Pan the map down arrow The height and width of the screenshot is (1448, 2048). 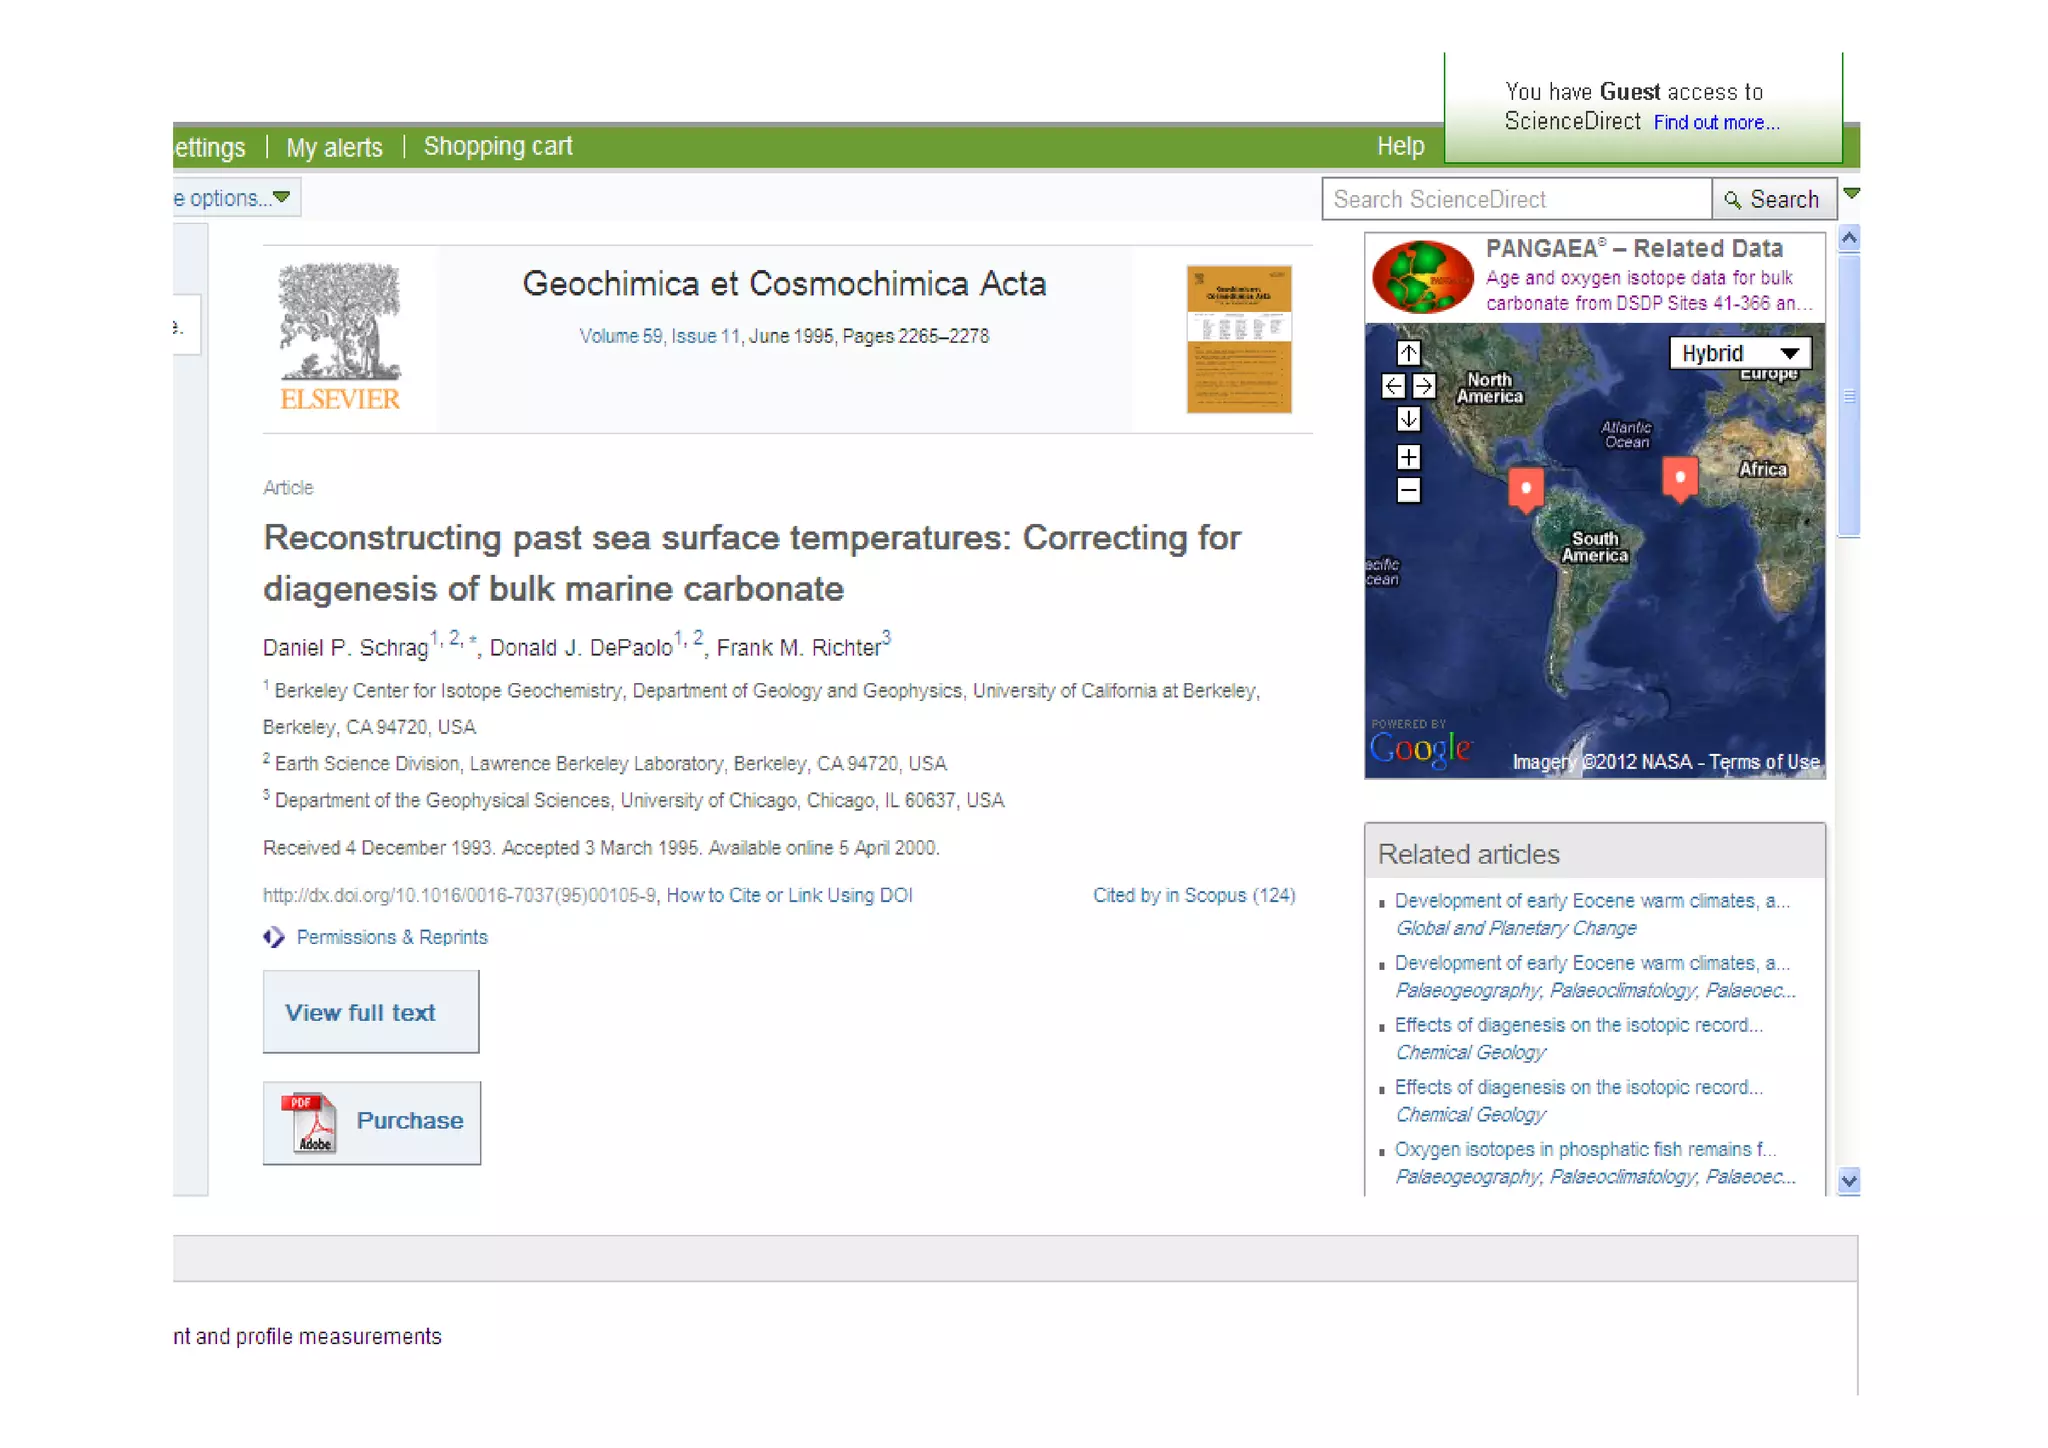[1408, 419]
